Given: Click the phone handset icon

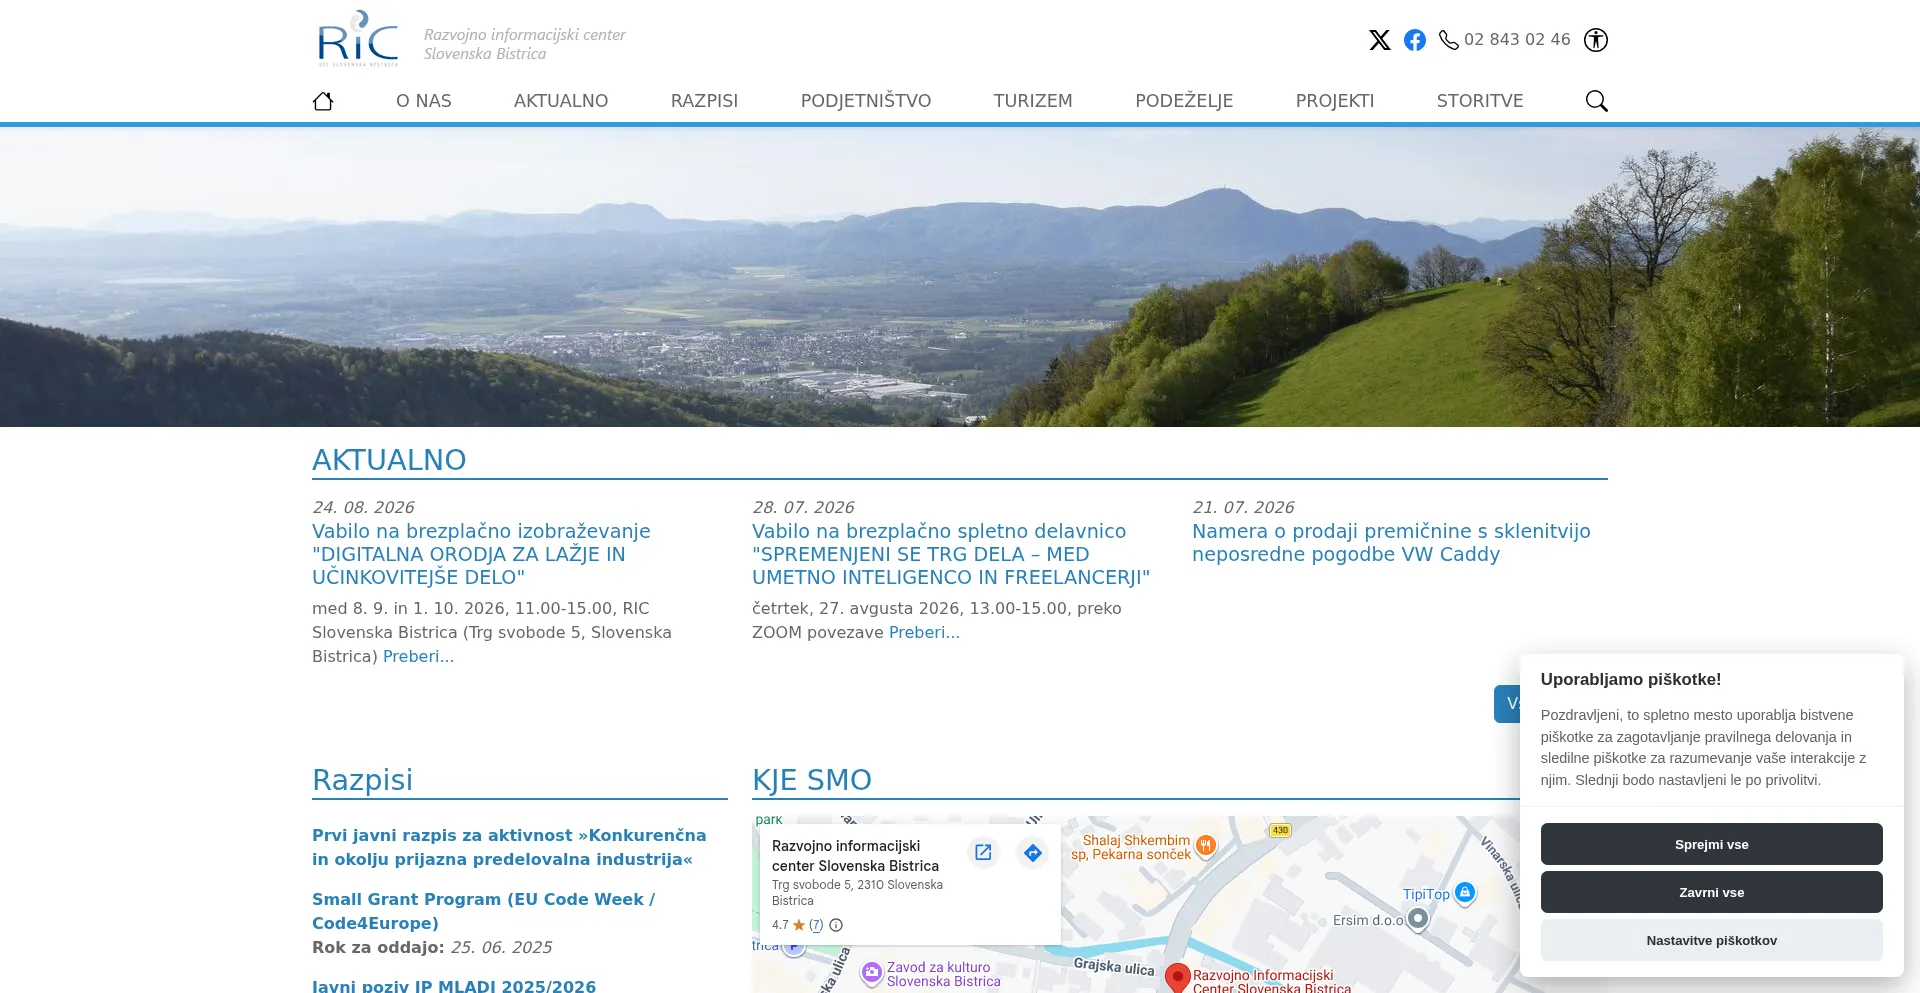Looking at the screenshot, I should (1448, 40).
